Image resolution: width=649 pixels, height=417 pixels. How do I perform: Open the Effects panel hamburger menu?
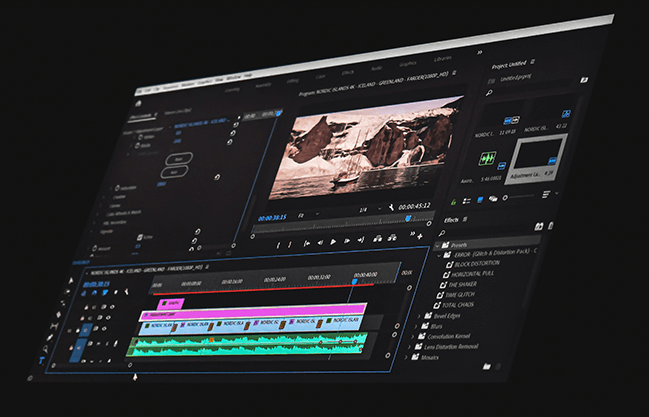pos(464,219)
